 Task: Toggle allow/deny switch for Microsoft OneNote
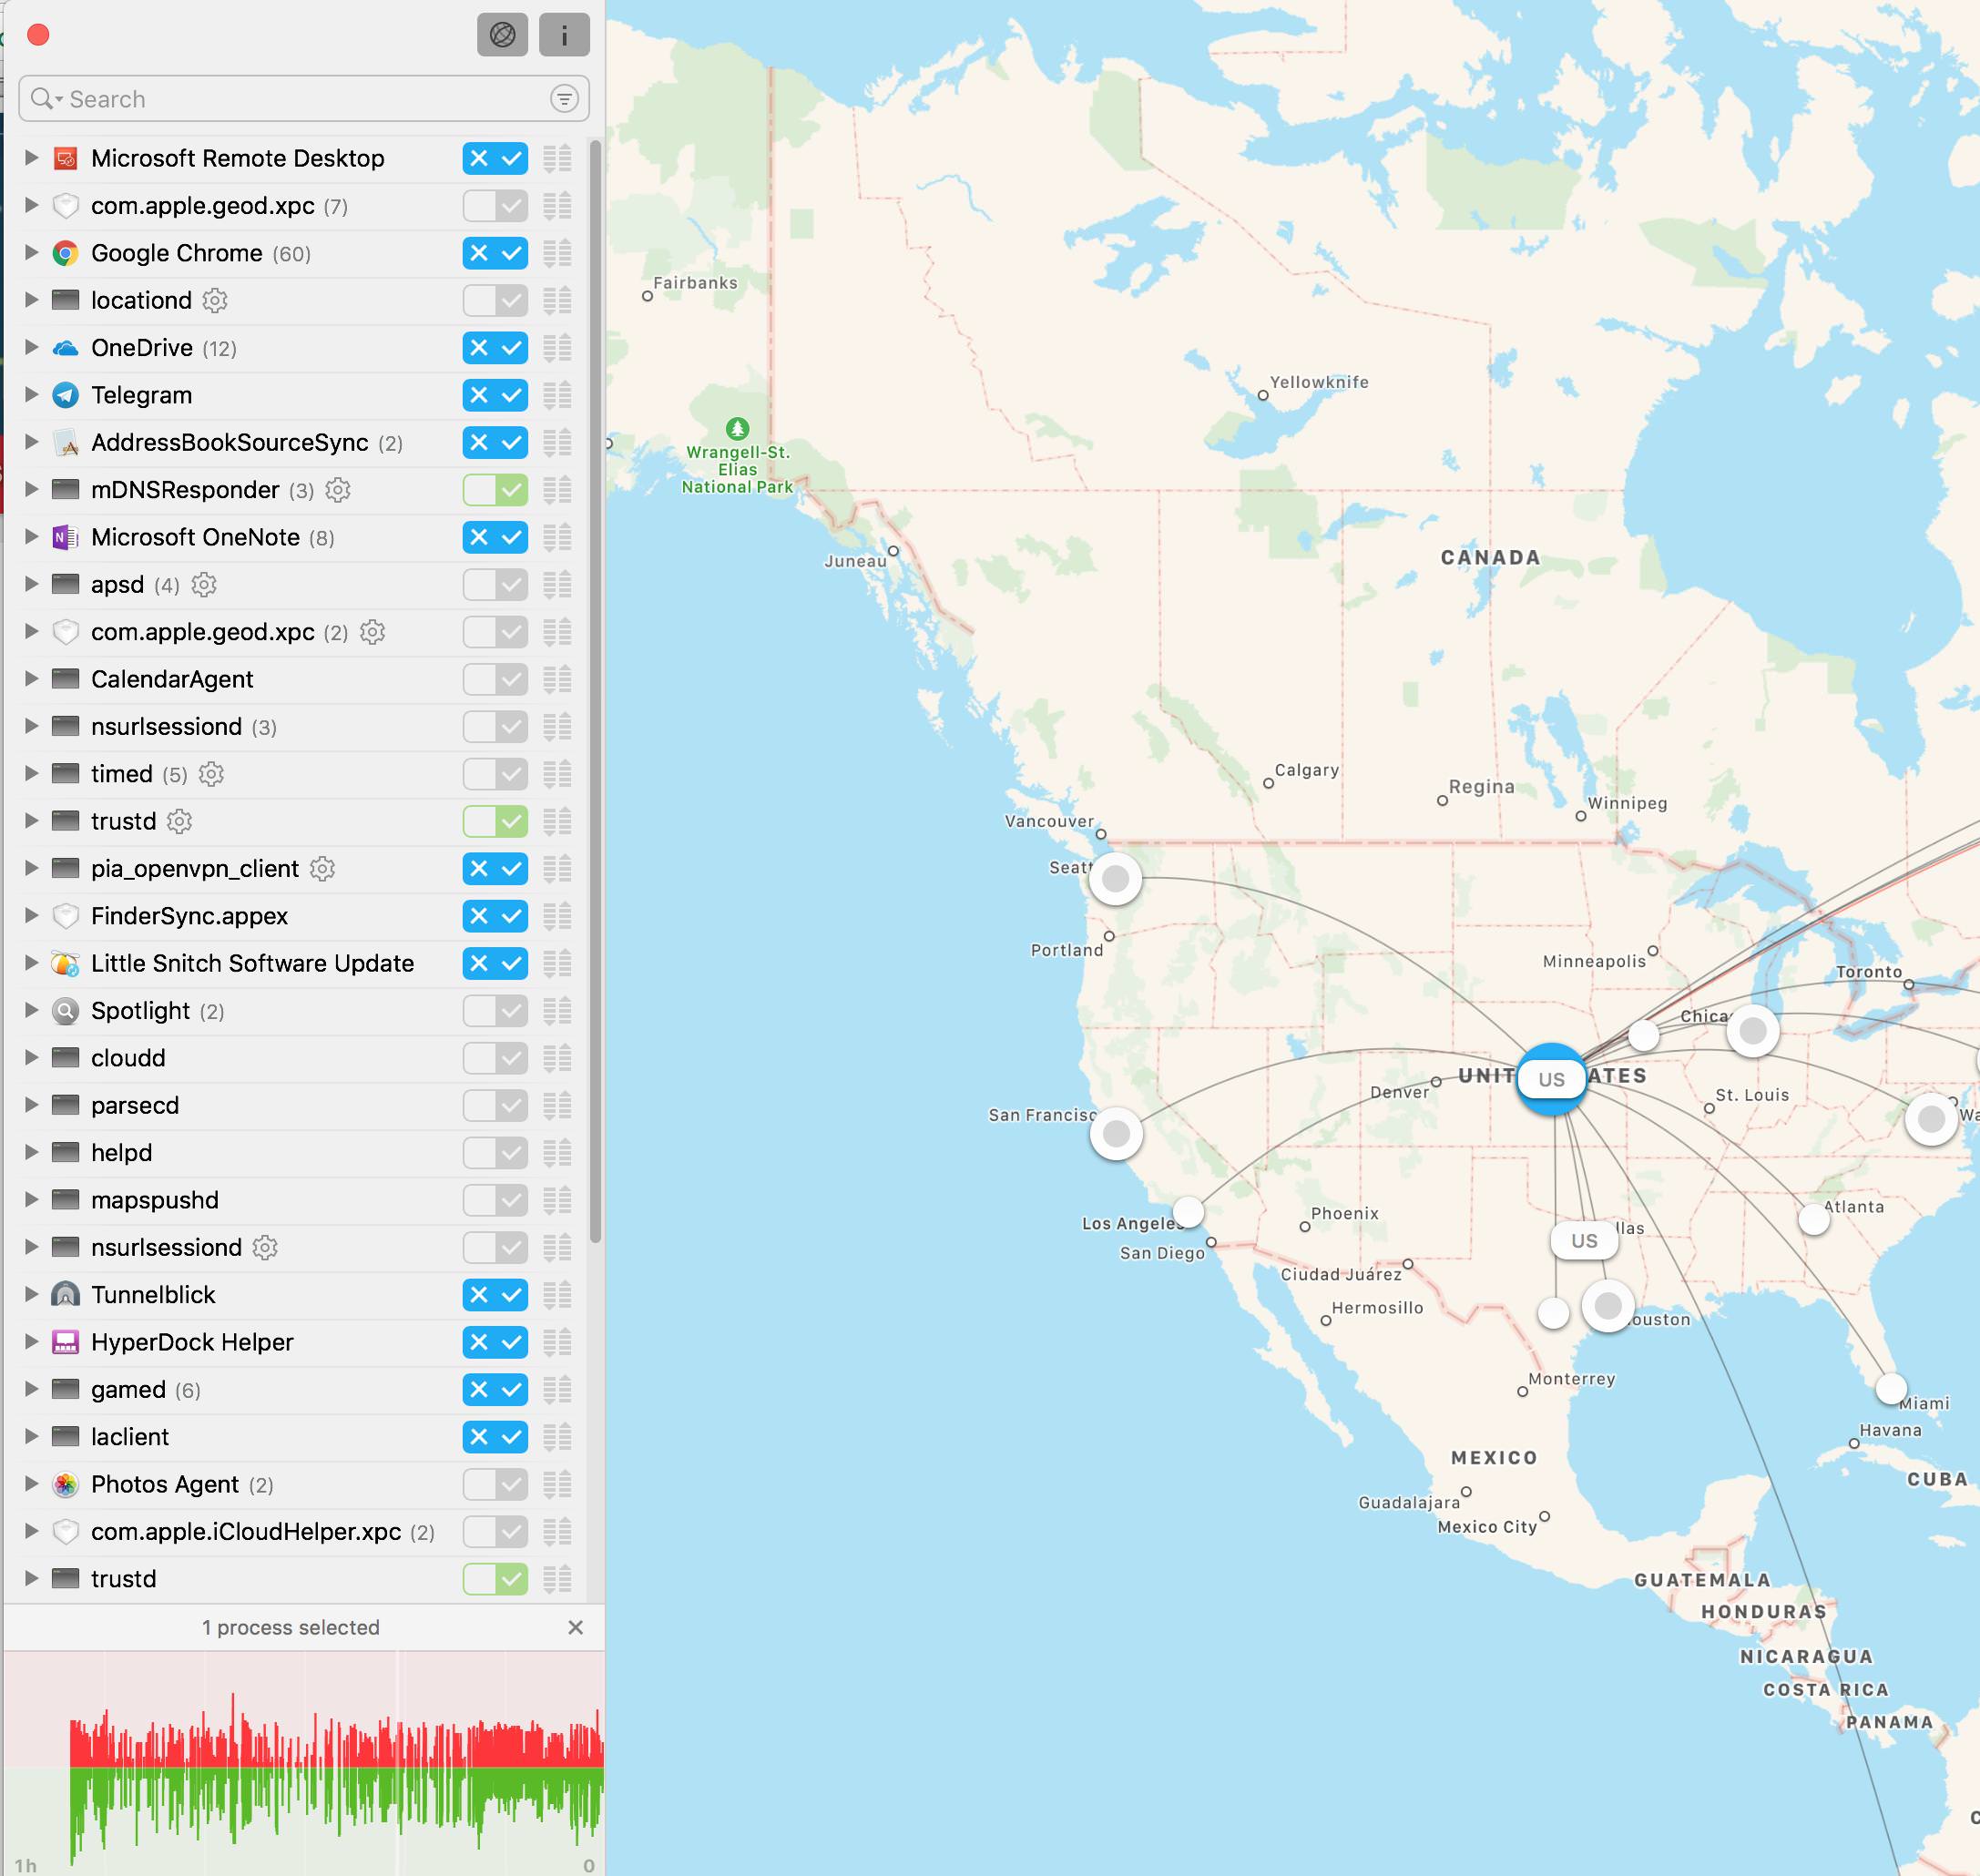(x=495, y=537)
